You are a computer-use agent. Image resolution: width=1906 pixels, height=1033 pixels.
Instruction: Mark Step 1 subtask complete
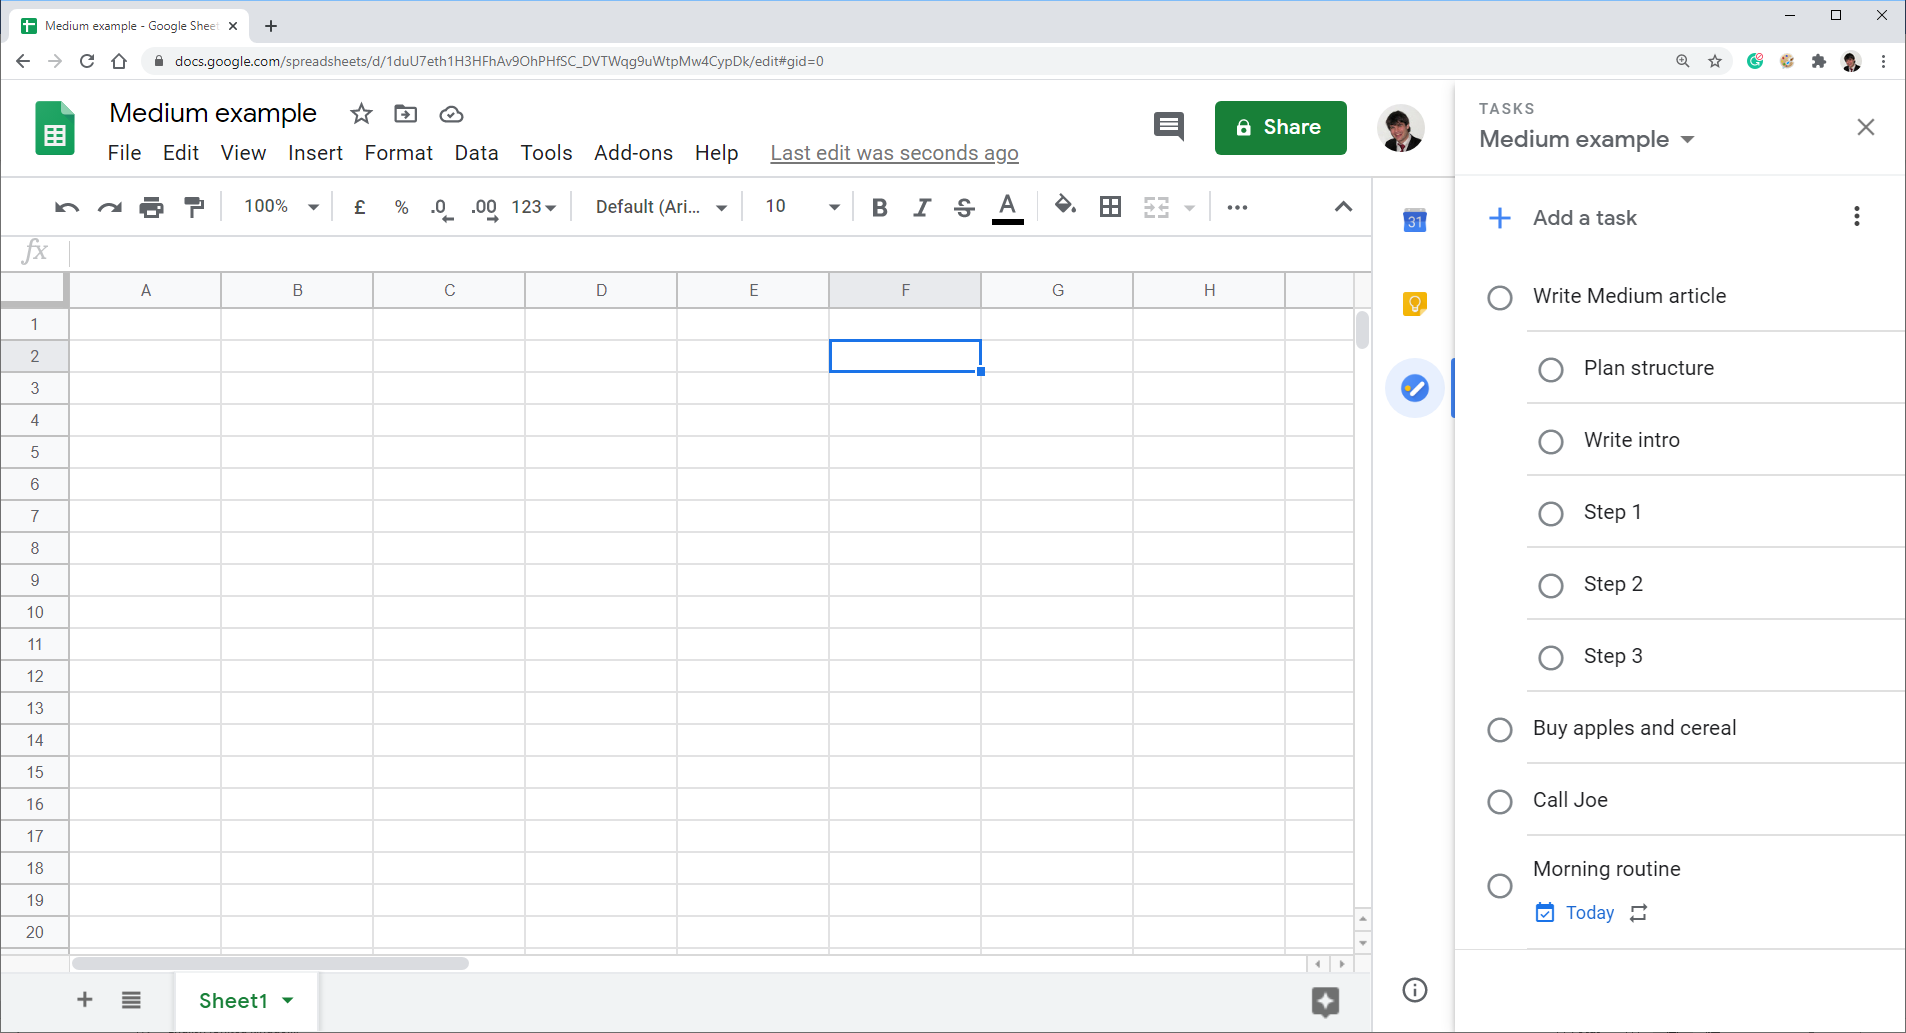[x=1550, y=514]
